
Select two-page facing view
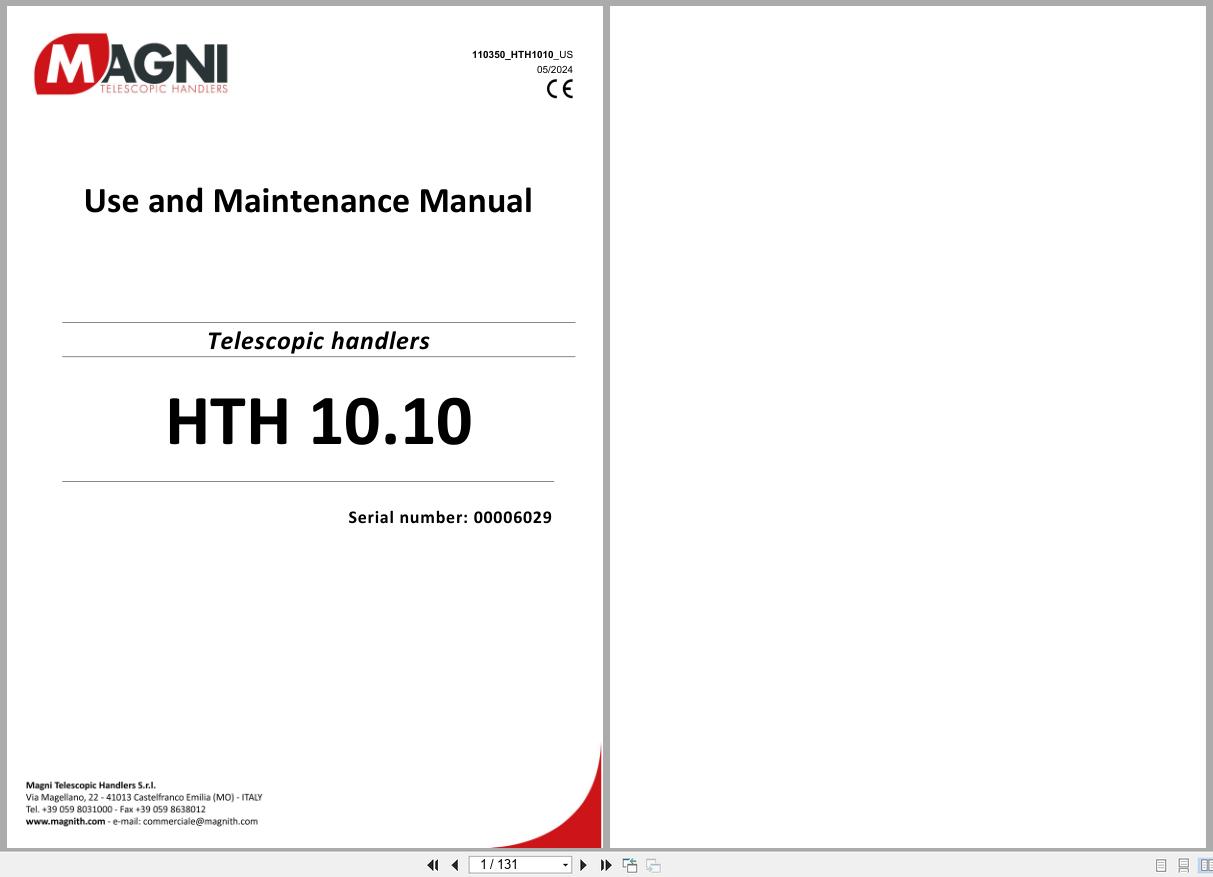coord(1206,865)
